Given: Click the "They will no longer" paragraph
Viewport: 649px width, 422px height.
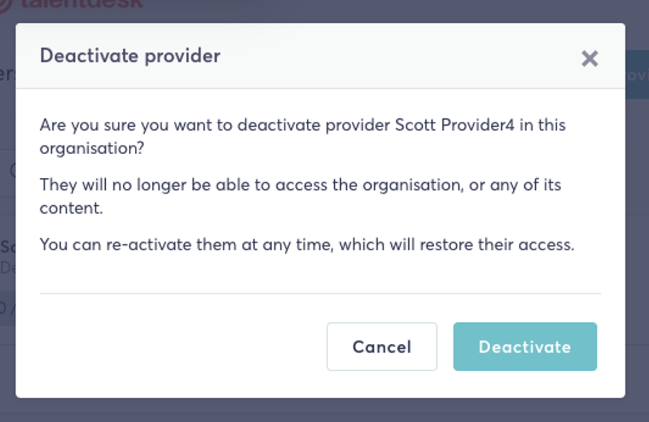Looking at the screenshot, I should 300,196.
